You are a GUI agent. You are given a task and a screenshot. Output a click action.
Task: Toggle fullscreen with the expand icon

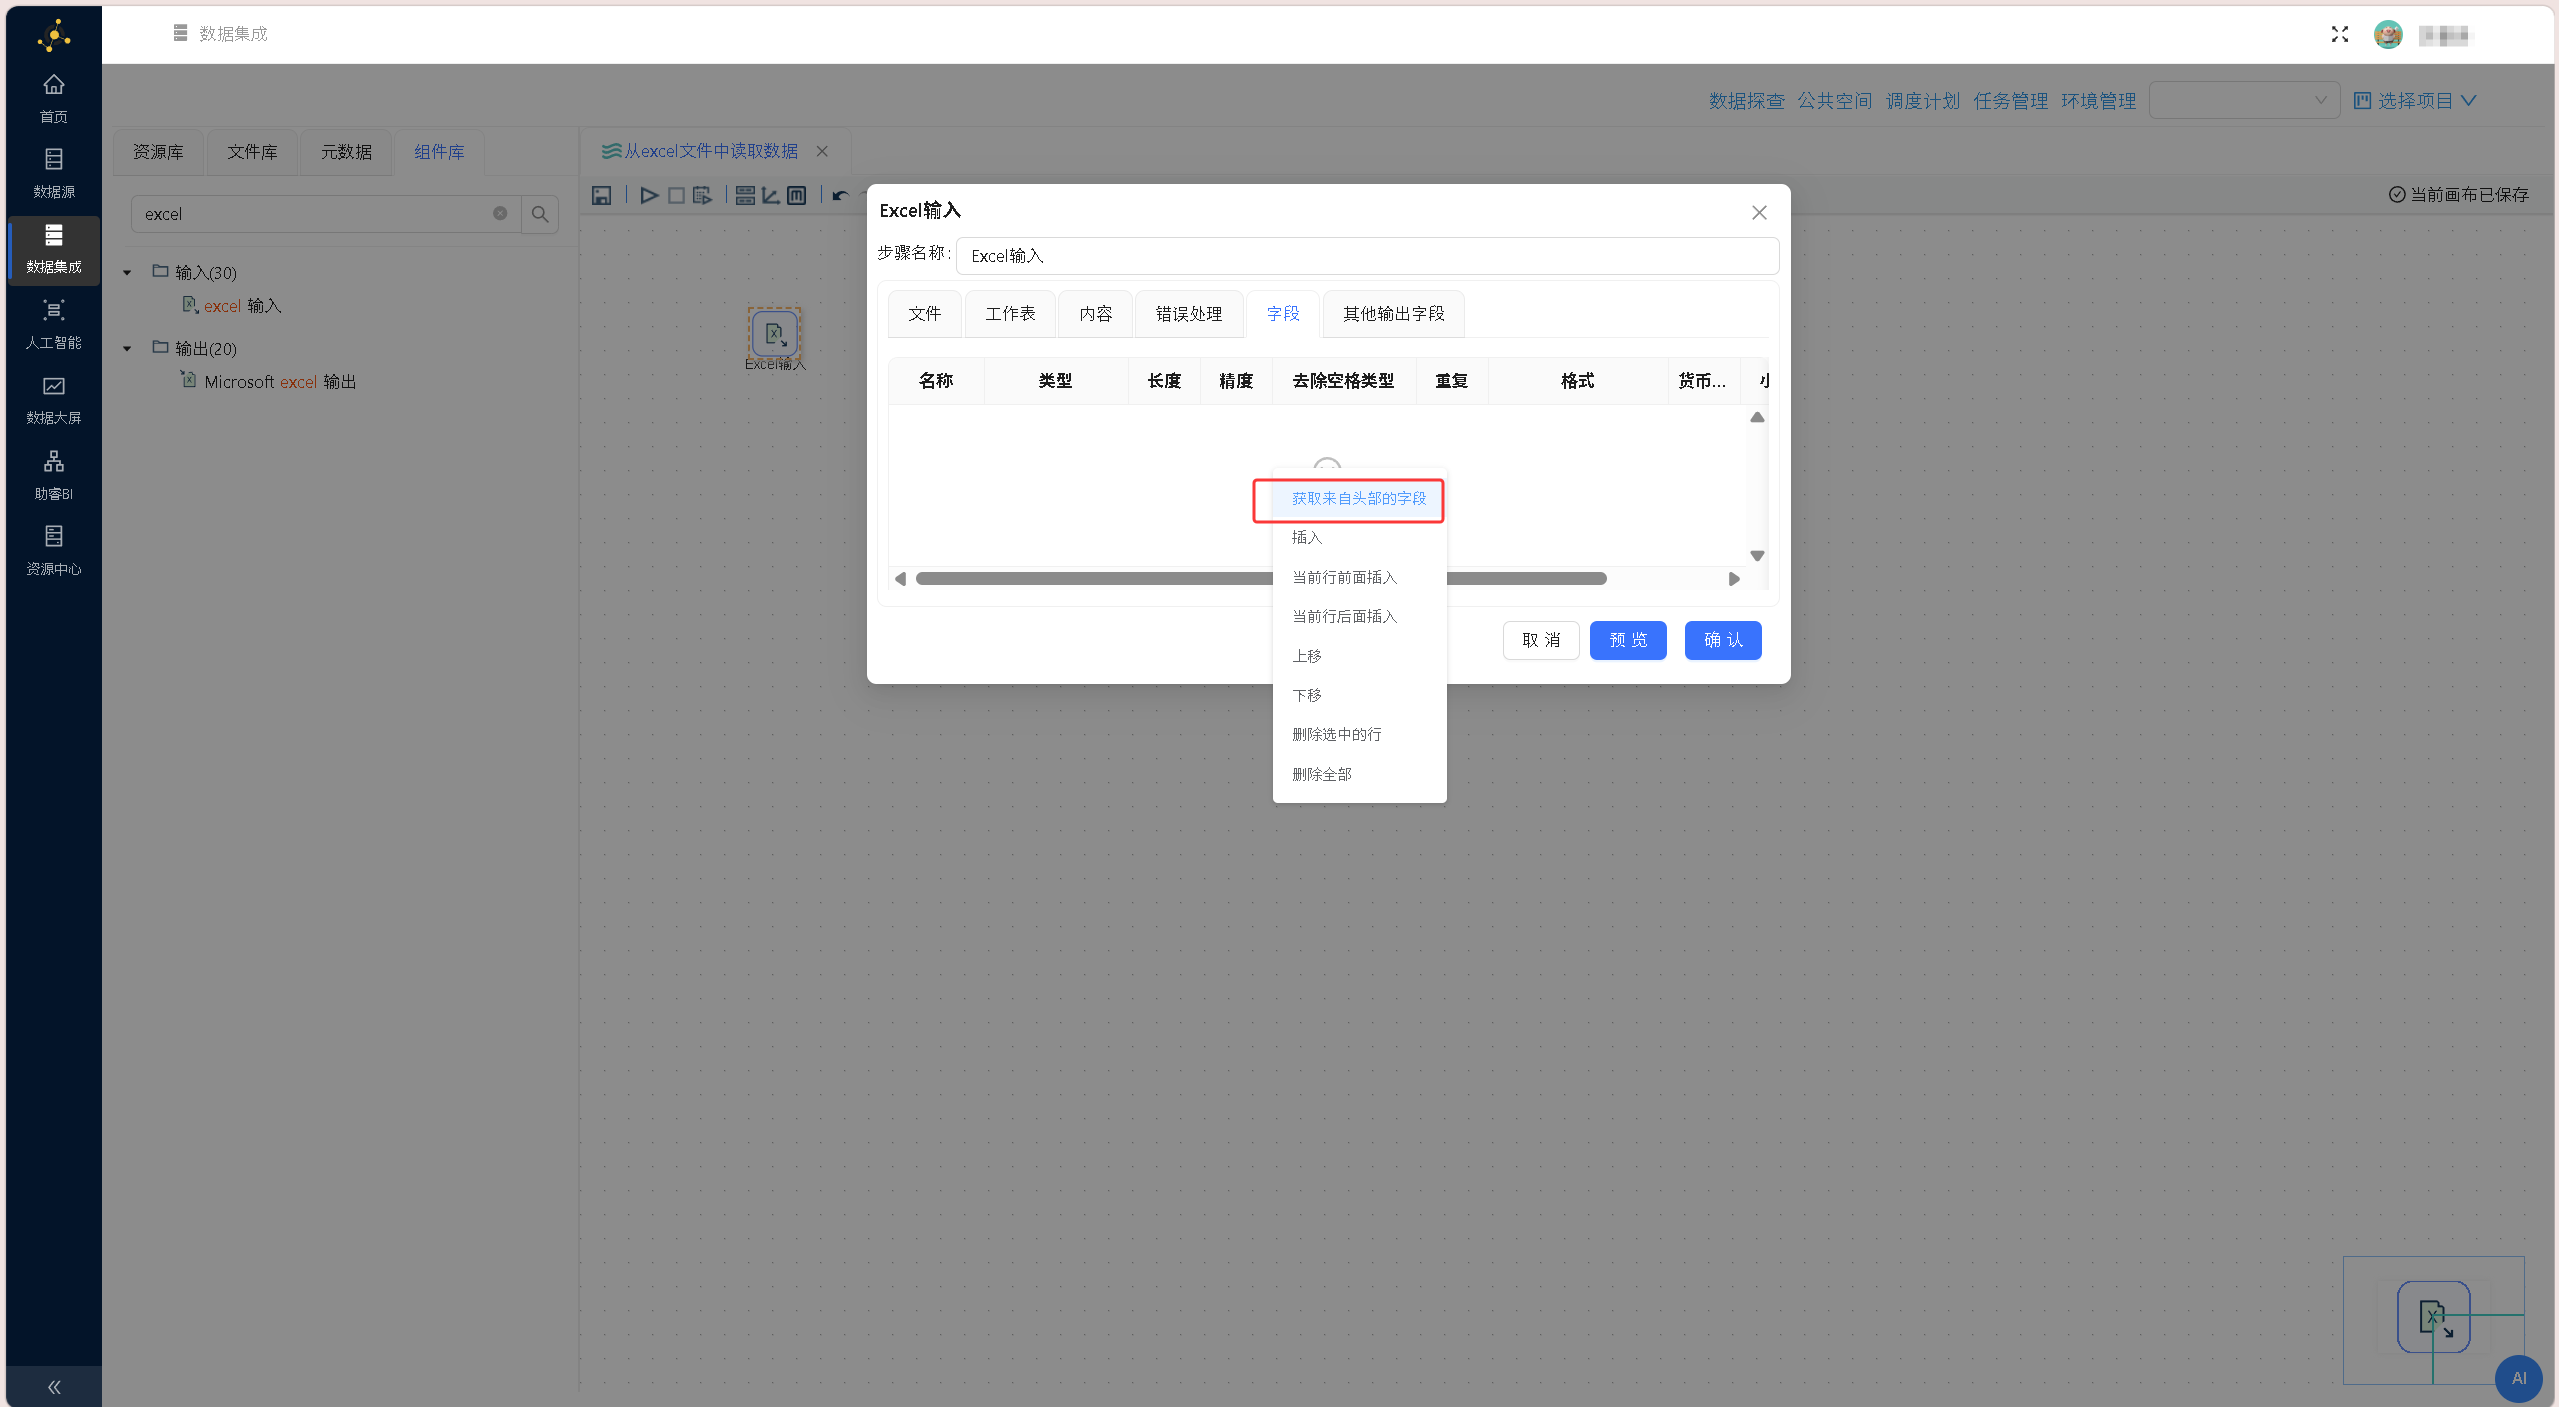coord(2340,35)
